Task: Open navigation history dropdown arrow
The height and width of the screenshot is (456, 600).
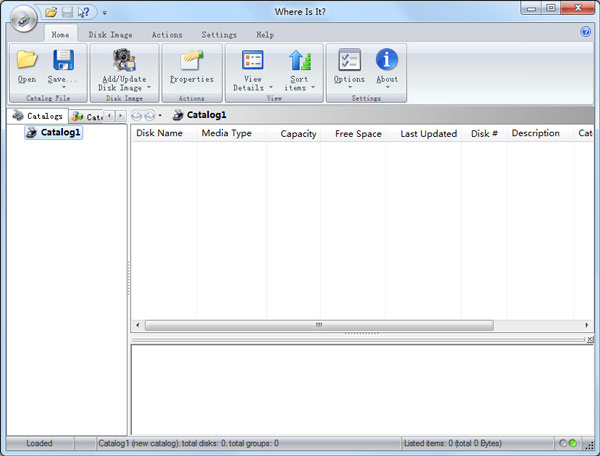Action: [x=160, y=115]
